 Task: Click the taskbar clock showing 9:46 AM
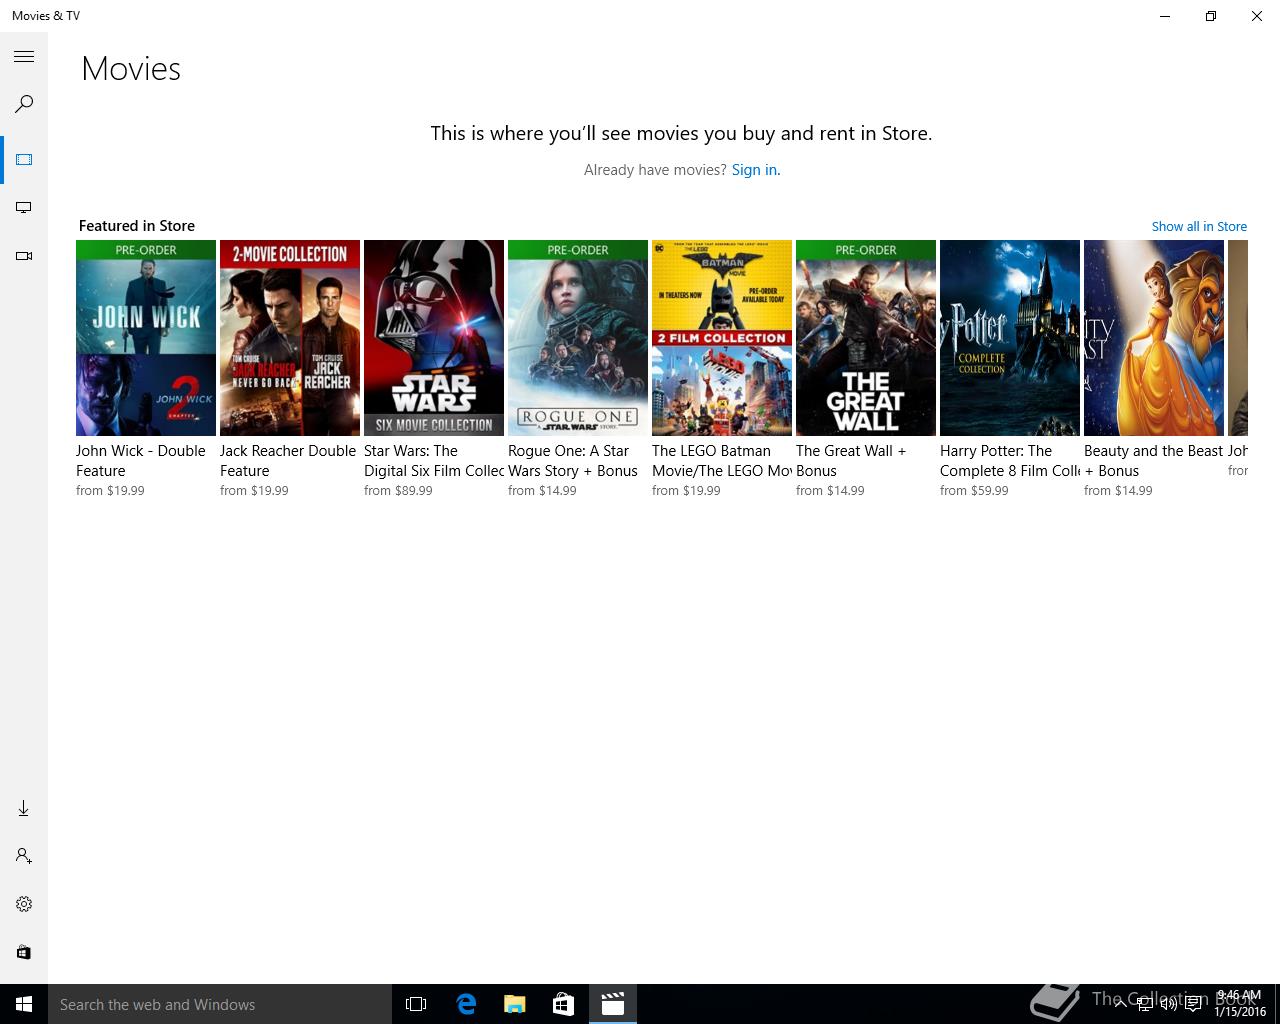click(x=1239, y=1003)
